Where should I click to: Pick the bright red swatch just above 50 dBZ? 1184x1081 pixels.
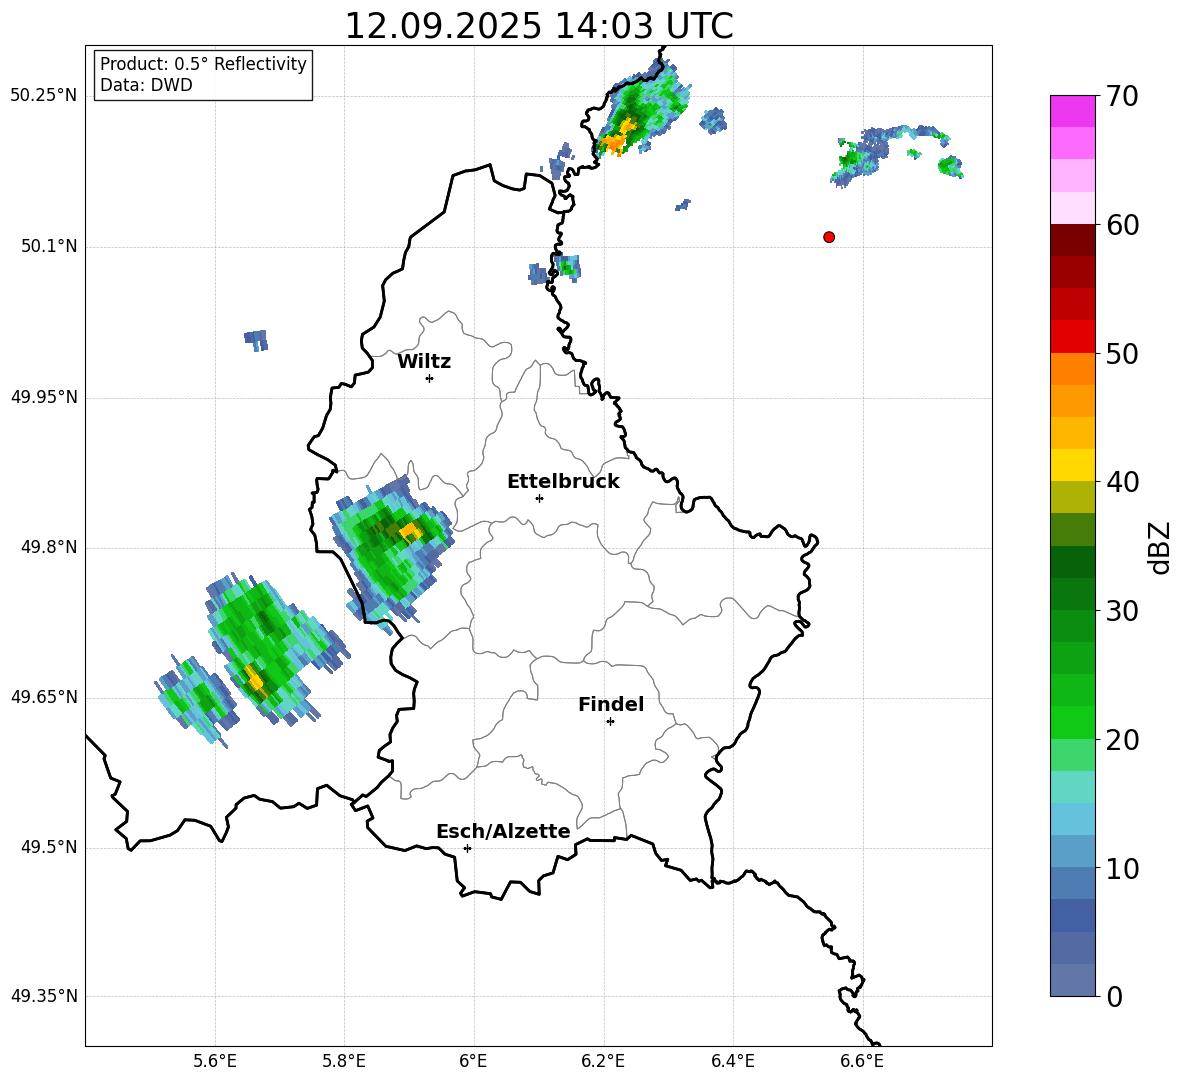1072,337
